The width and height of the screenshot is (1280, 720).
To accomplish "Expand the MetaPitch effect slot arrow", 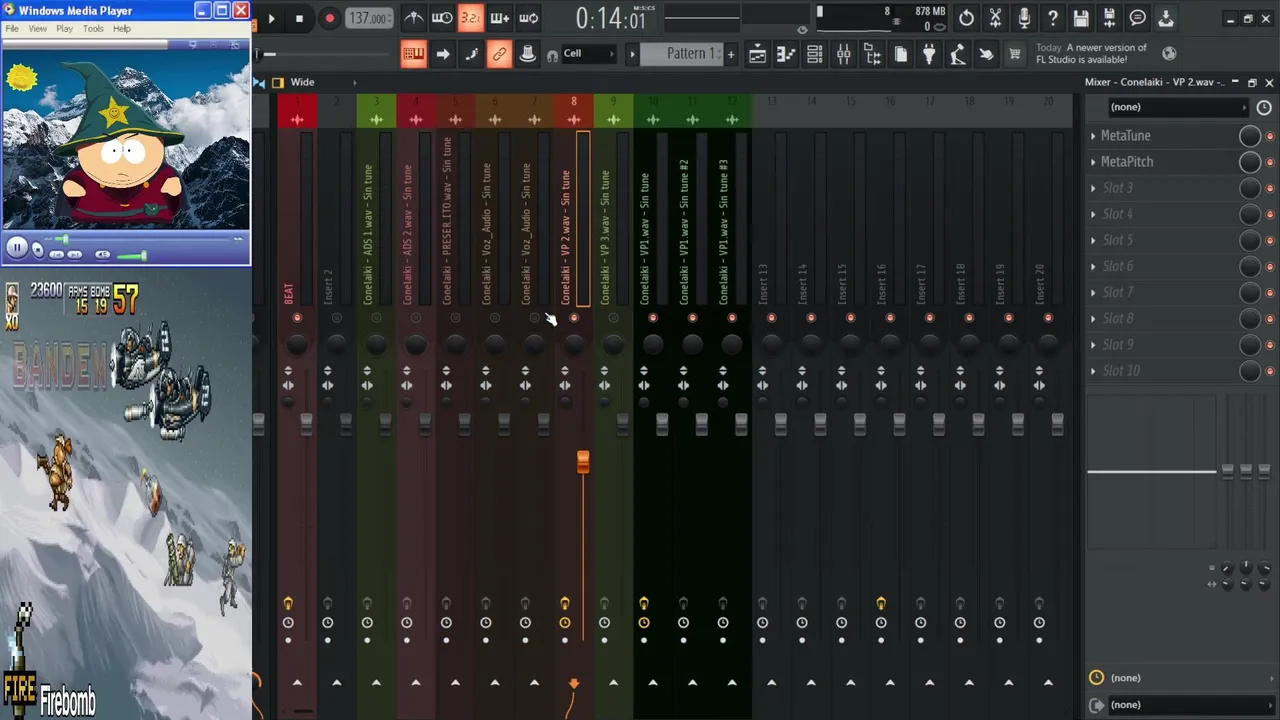I will [1093, 162].
